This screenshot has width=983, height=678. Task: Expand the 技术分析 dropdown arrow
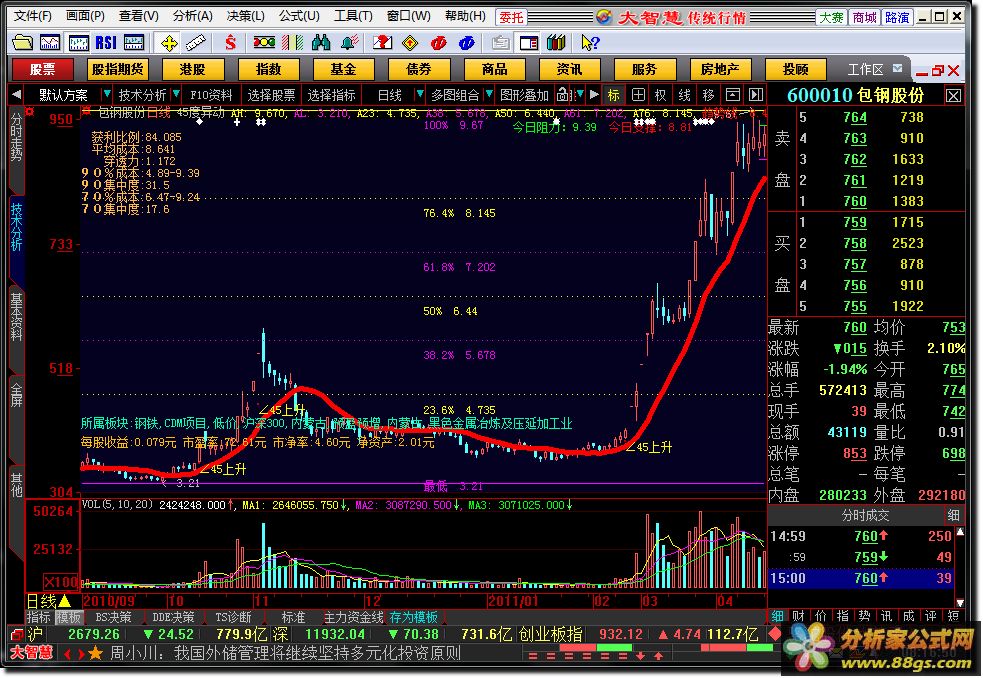pos(176,94)
